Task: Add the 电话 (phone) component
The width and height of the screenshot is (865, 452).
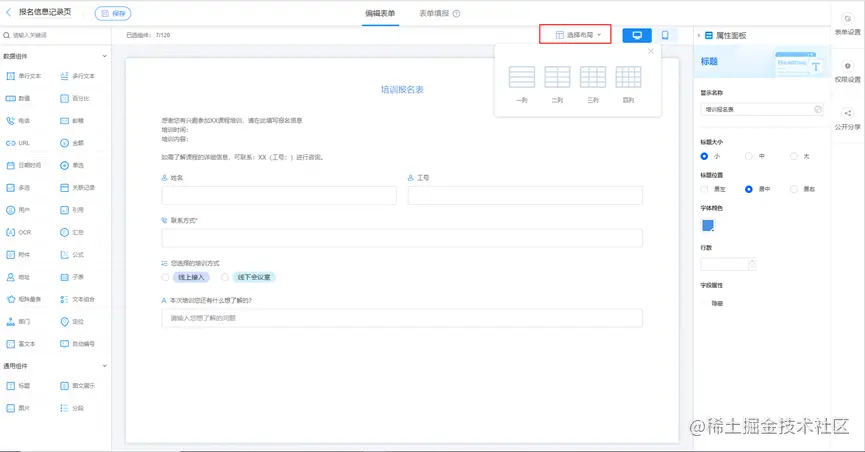Action: click(18, 120)
